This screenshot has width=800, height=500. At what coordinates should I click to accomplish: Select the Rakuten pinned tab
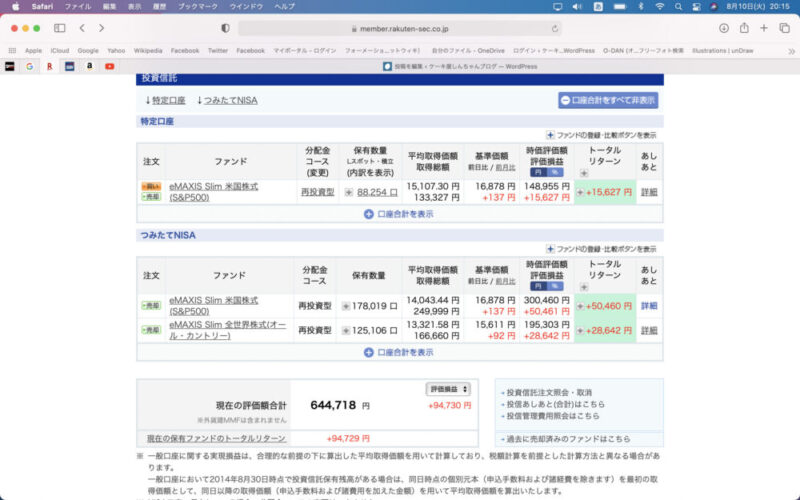(49, 66)
